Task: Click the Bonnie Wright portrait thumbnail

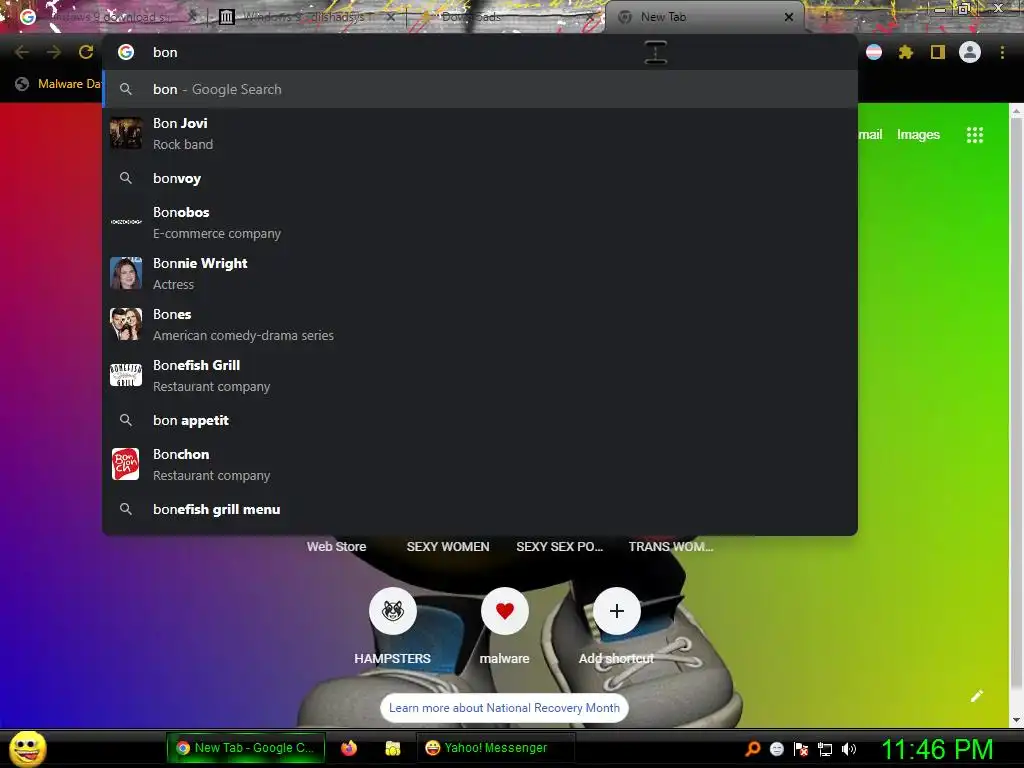Action: pyautogui.click(x=126, y=273)
